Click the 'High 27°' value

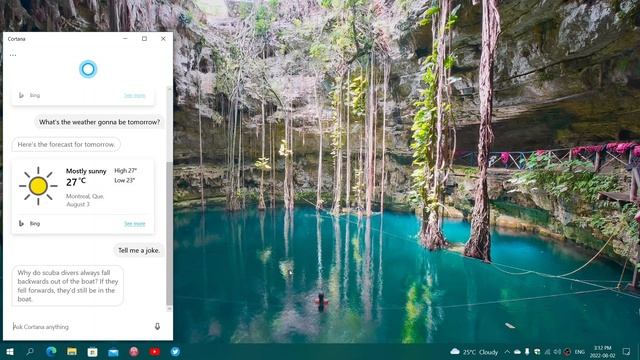click(125, 171)
